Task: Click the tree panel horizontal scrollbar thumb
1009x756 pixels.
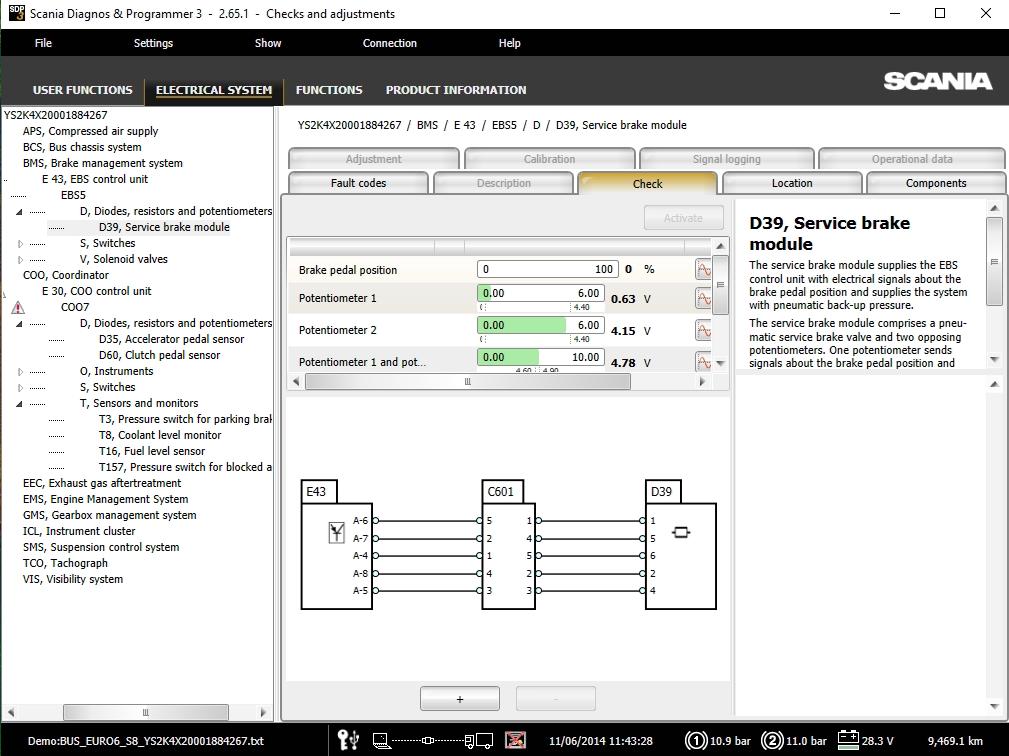Action: [x=145, y=712]
